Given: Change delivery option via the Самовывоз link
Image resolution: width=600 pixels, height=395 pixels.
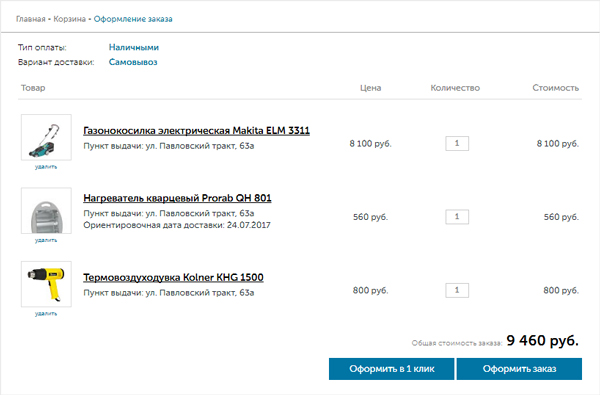Looking at the screenshot, I should 133,62.
